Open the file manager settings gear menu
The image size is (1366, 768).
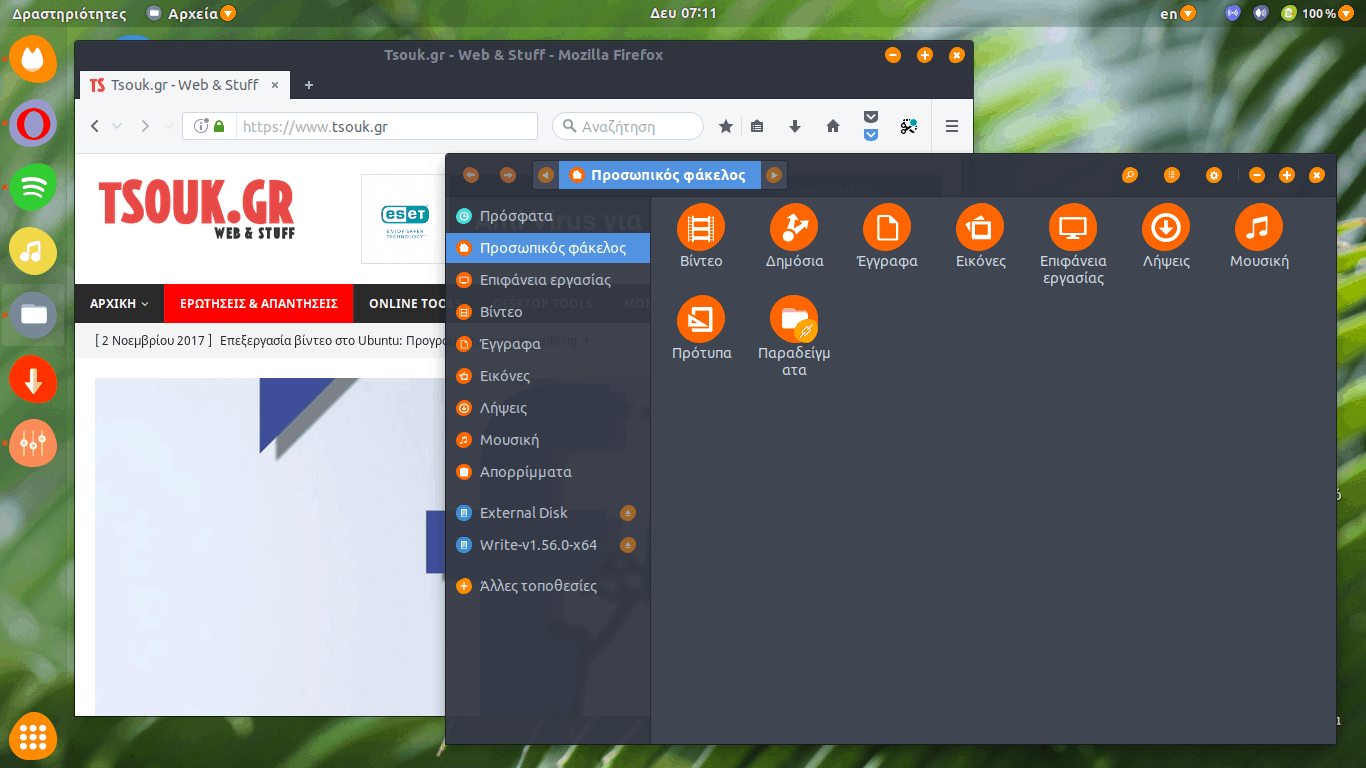pyautogui.click(x=1213, y=175)
